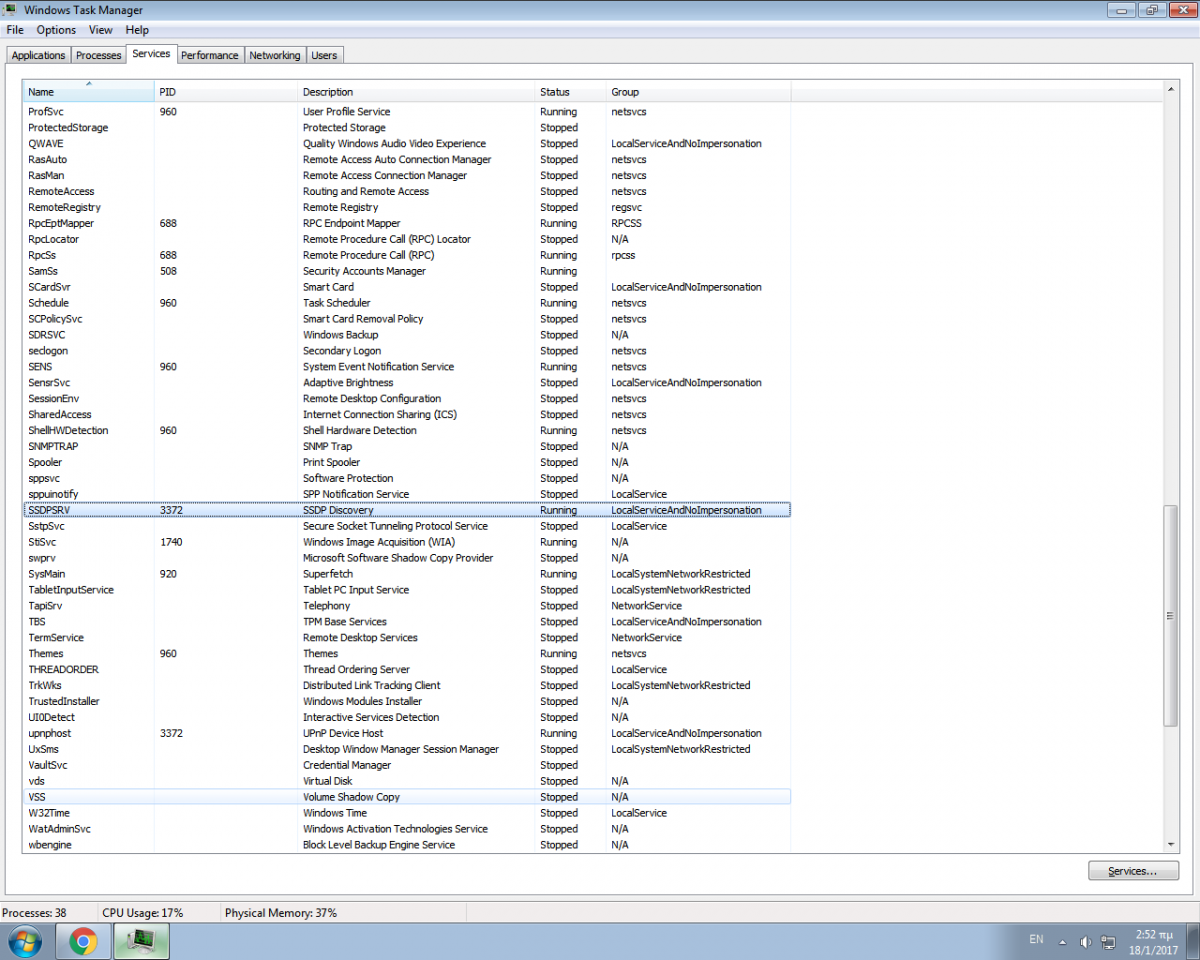The height and width of the screenshot is (960, 1200).
Task: Click the Processes: 38 status entry
Action: [35, 913]
